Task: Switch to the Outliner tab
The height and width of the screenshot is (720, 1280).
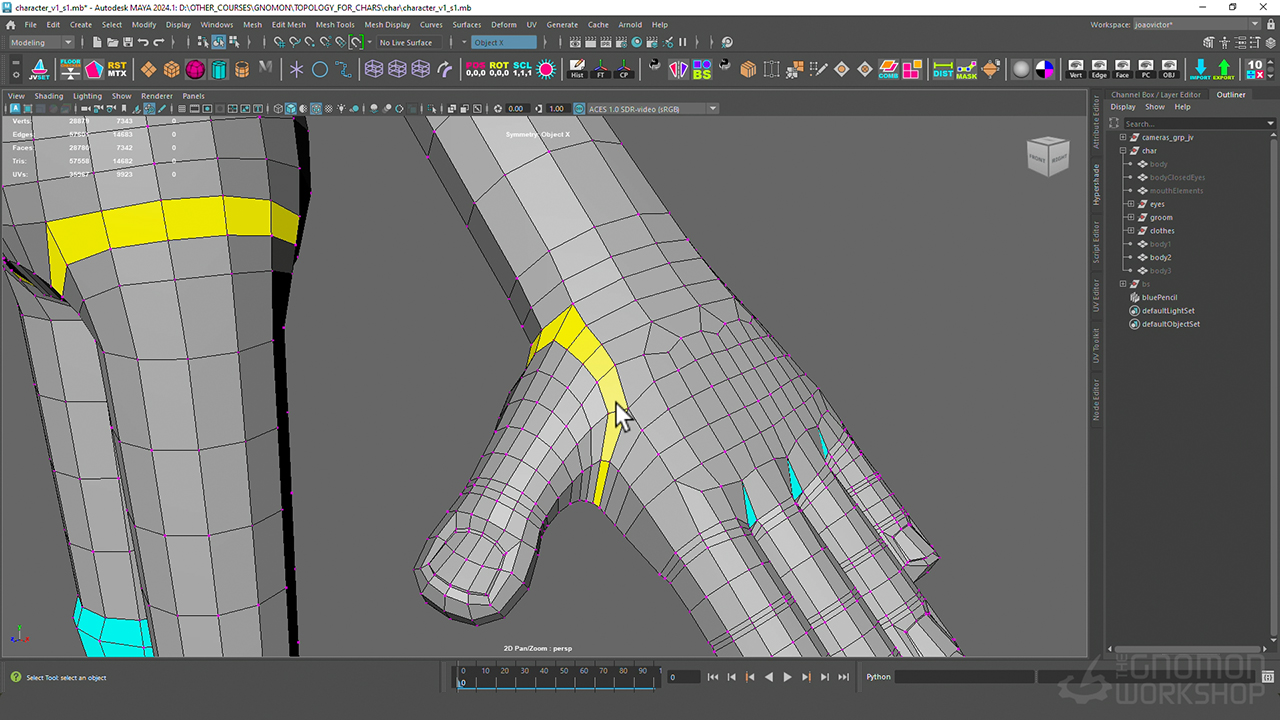Action: 1231,95
